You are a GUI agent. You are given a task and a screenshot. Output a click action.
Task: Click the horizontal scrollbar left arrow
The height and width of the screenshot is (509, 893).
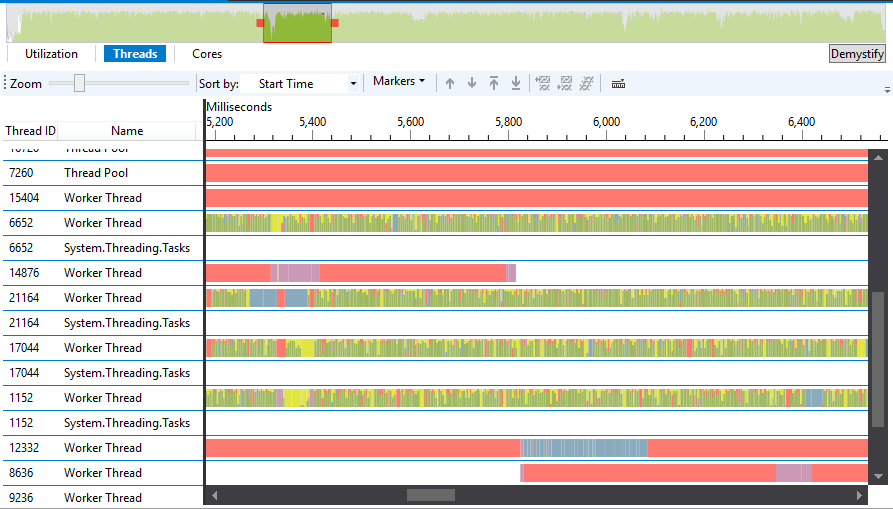(x=214, y=495)
